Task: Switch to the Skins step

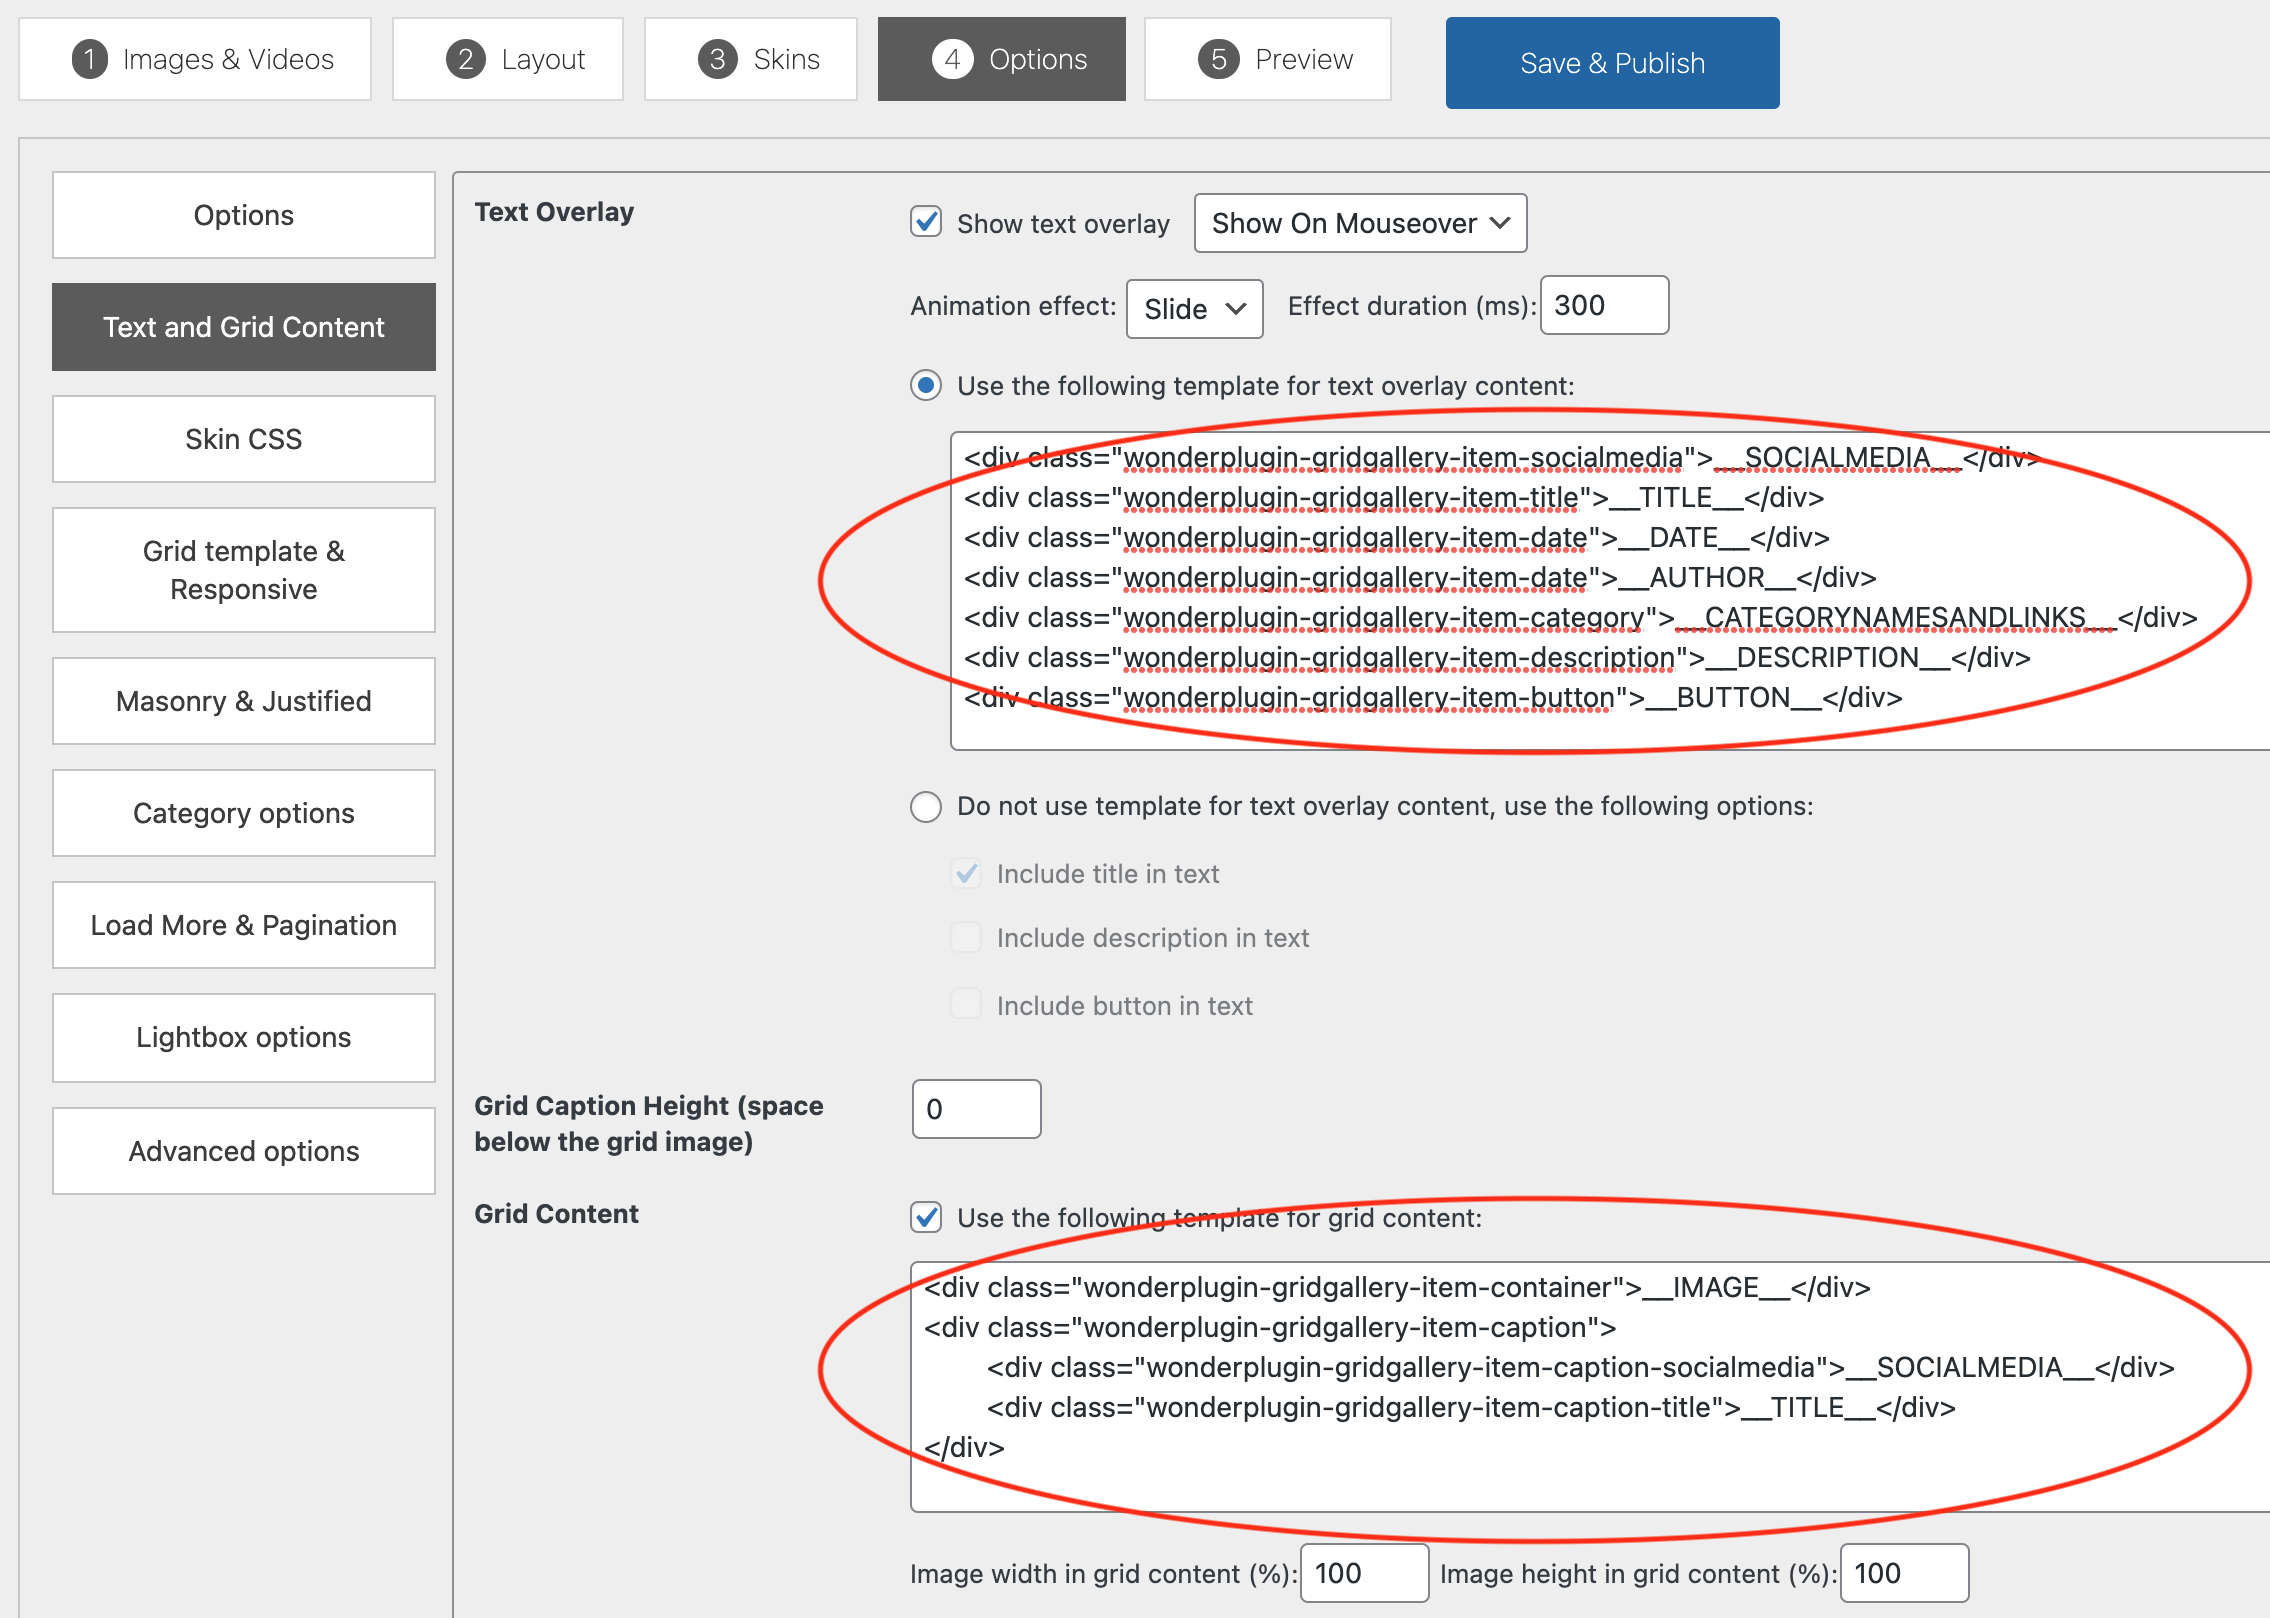Action: tap(751, 58)
